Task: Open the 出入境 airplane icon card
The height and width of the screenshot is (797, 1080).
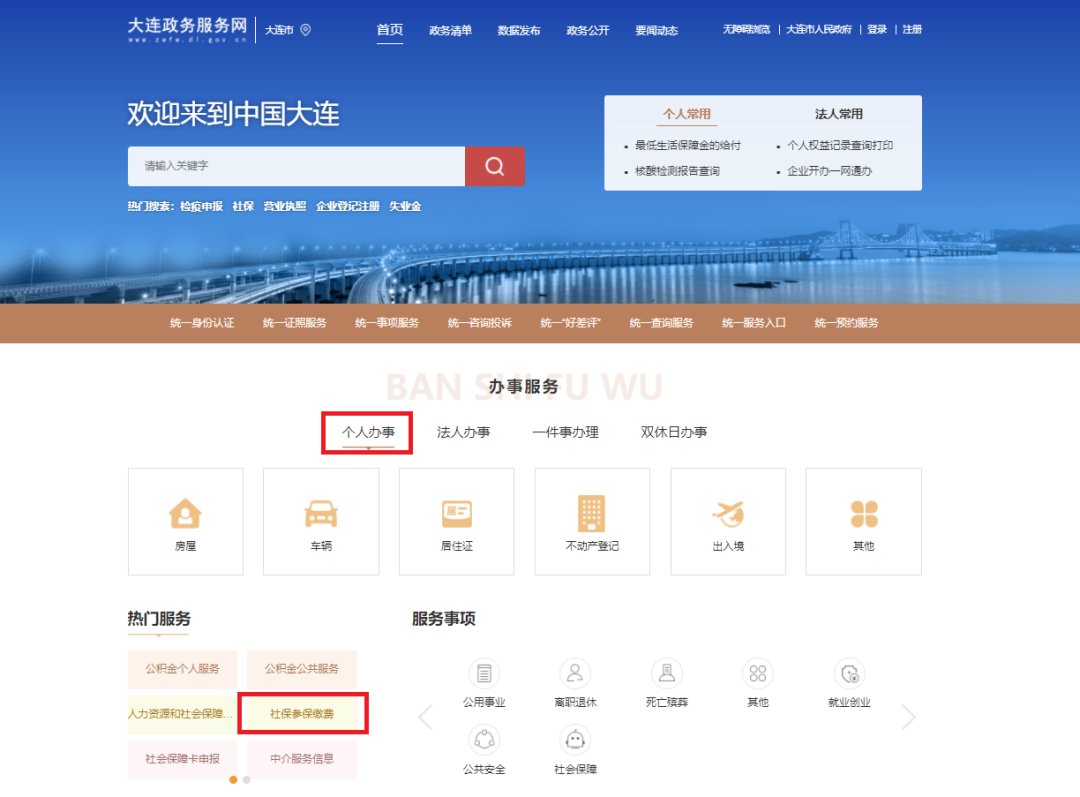Action: (x=728, y=521)
